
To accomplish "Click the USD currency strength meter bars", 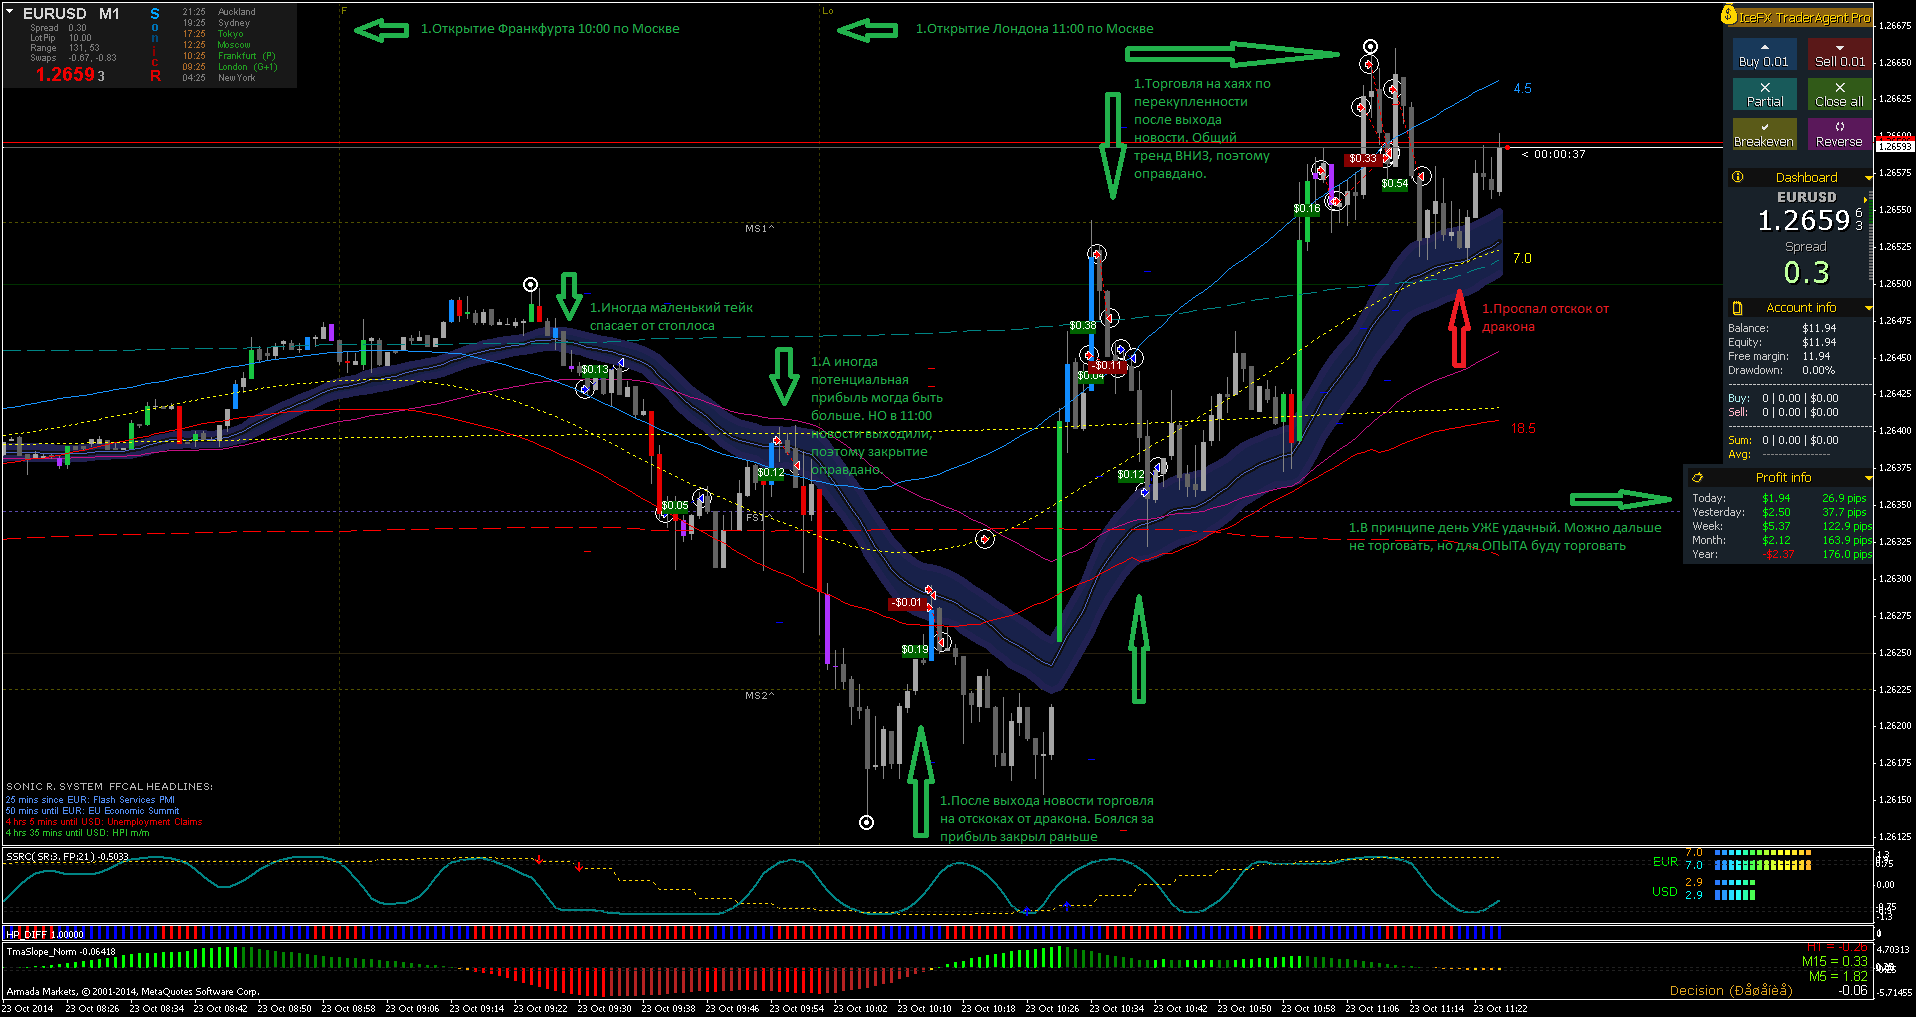I will tap(1735, 889).
